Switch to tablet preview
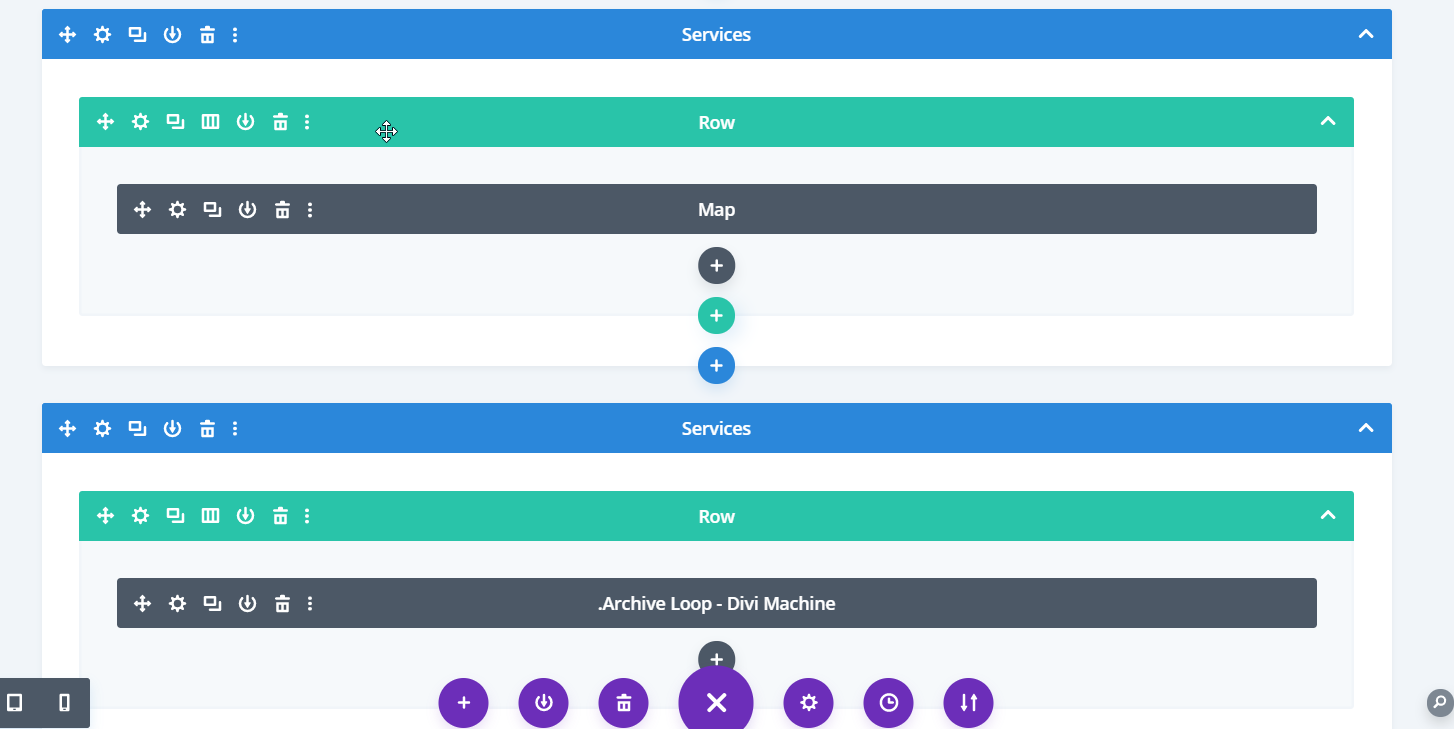 pos(15,703)
